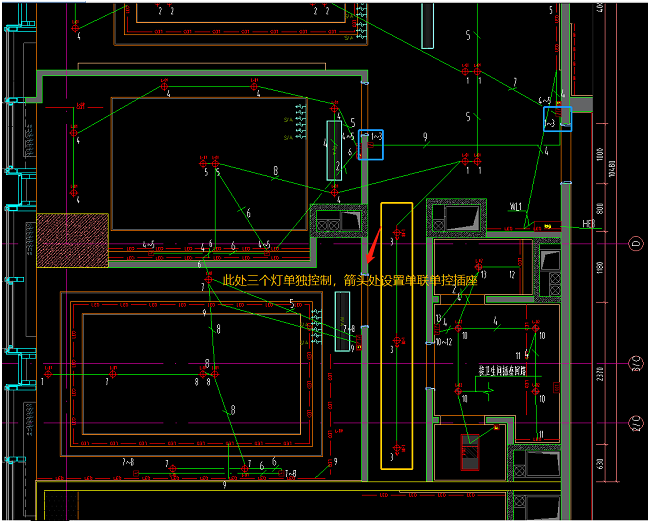Select the 800 dimension text
The width and height of the screenshot is (648, 521).
(x=600, y=208)
